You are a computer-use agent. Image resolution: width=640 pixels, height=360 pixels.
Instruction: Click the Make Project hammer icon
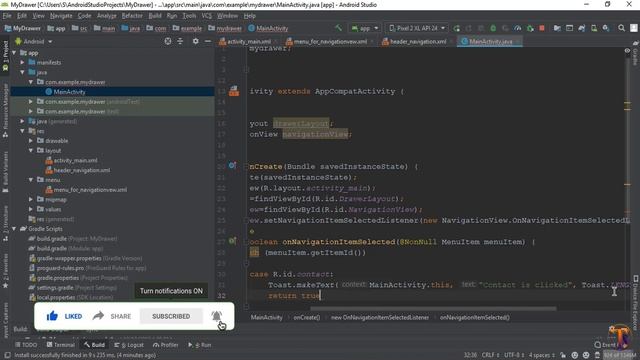pyautogui.click(x=338, y=28)
